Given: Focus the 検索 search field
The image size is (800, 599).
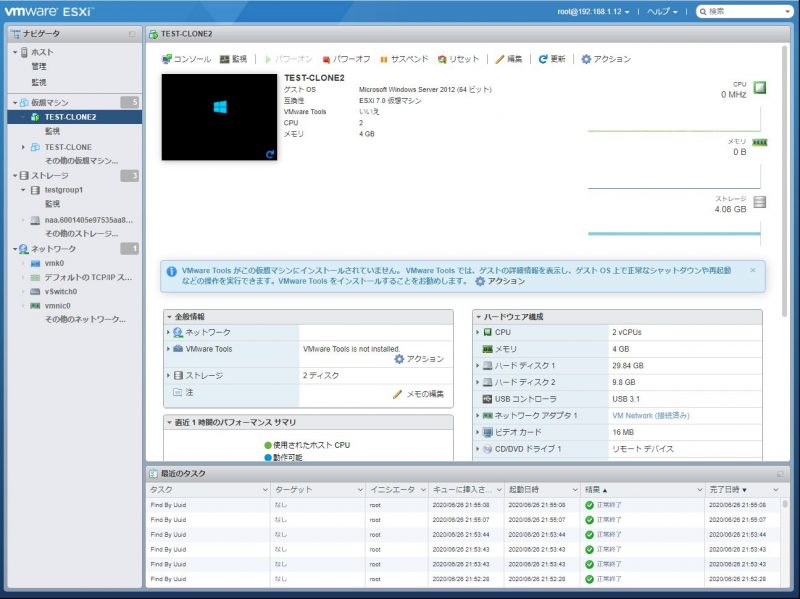Looking at the screenshot, I should [x=742, y=11].
